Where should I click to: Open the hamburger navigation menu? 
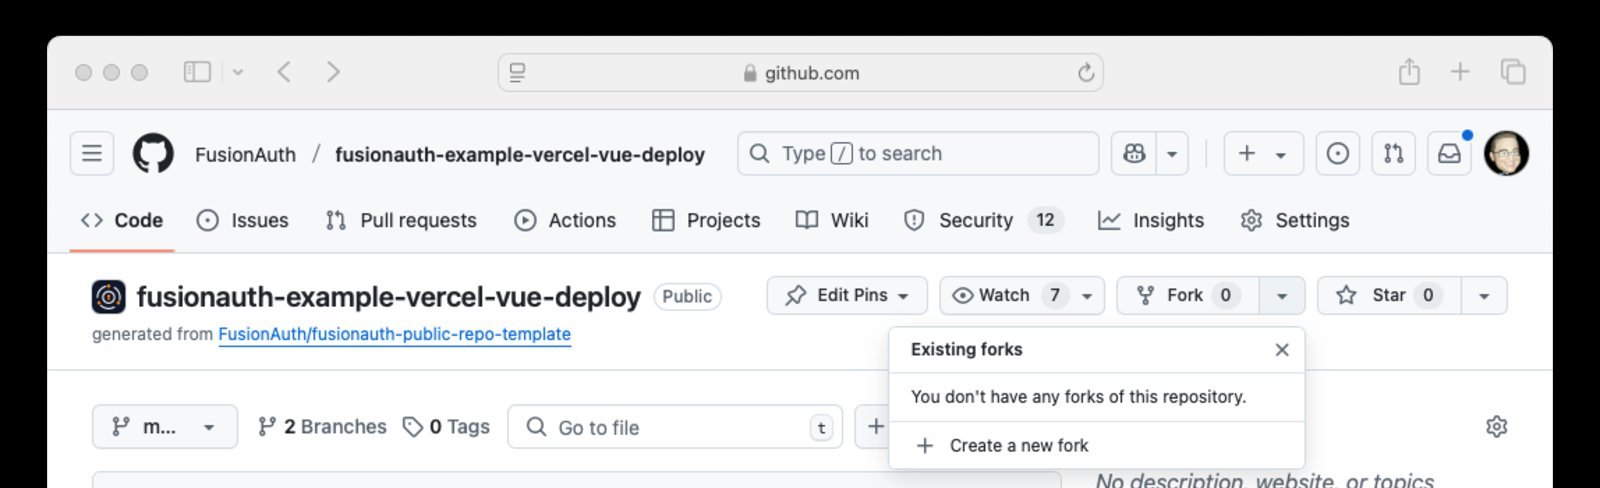pyautogui.click(x=92, y=154)
